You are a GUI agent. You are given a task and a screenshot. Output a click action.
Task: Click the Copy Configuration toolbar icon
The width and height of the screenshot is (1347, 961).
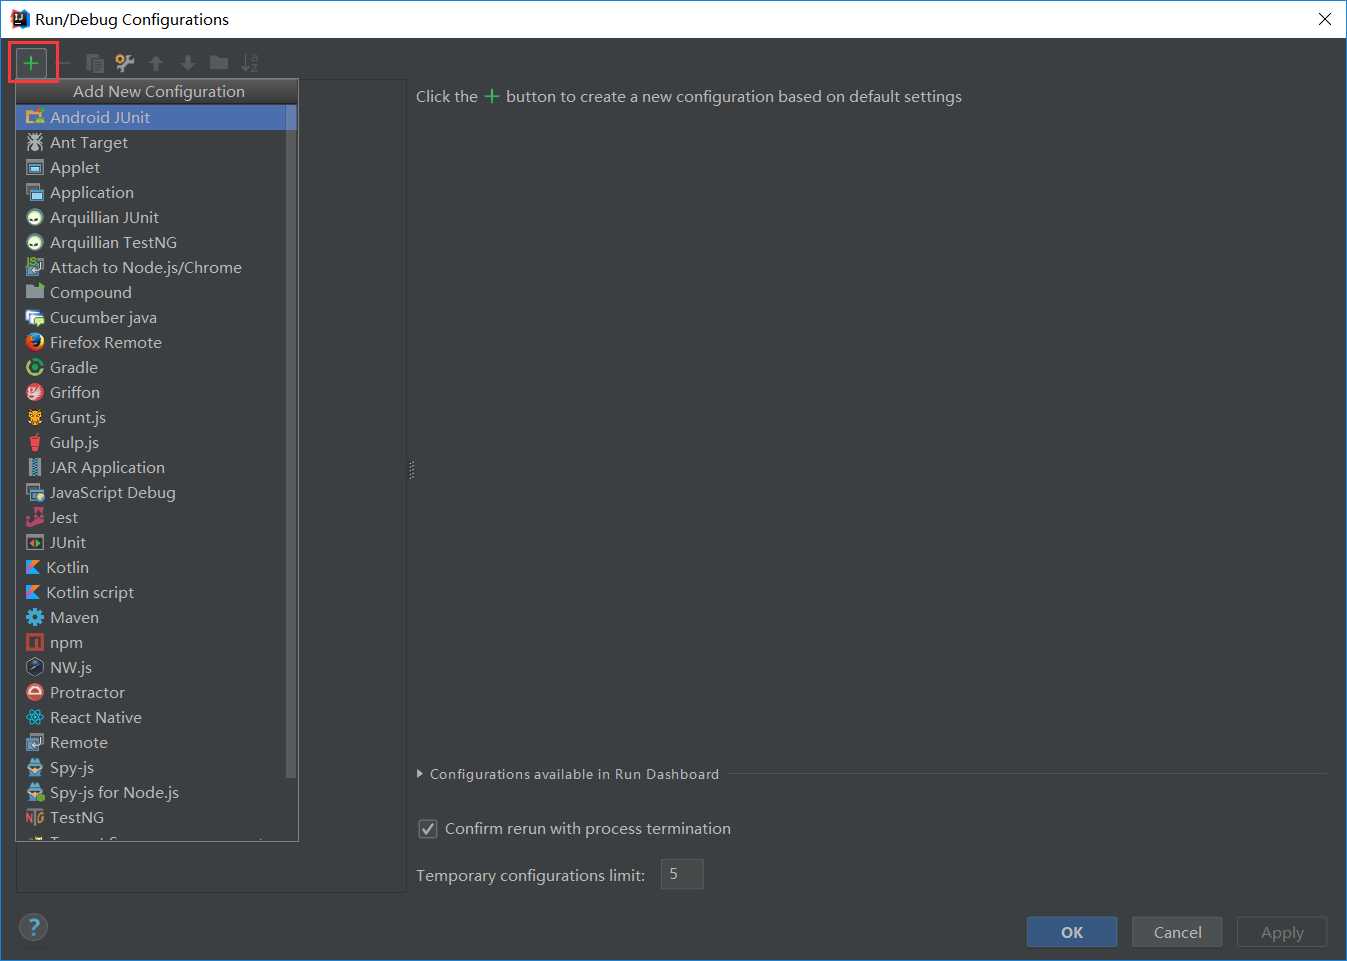click(95, 63)
